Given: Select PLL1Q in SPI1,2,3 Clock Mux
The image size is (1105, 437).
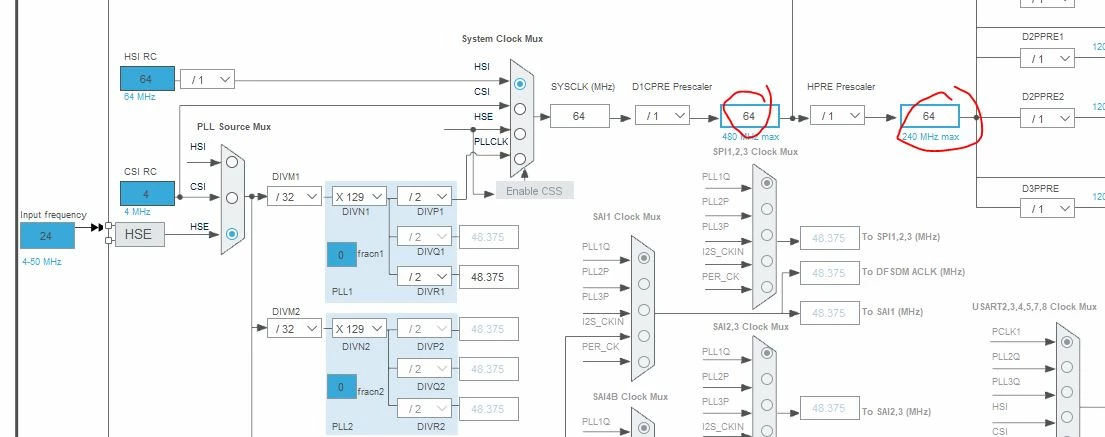Looking at the screenshot, I should point(767,183).
